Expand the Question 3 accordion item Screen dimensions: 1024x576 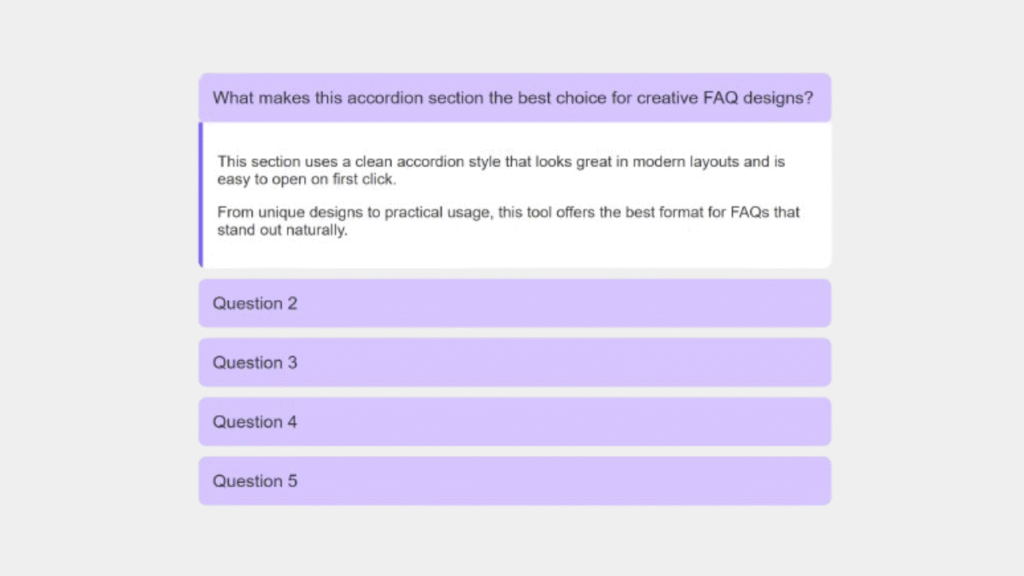(x=514, y=362)
